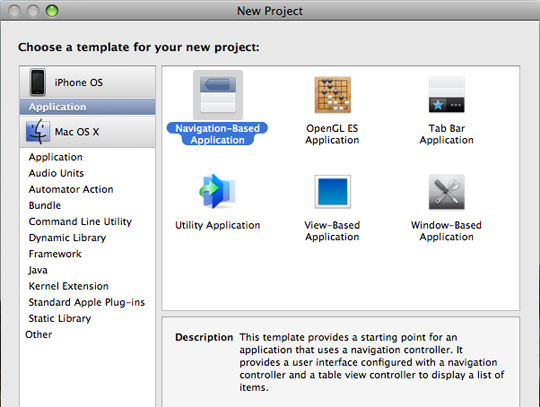This screenshot has width=540, height=407.
Task: Click the Mac OS X Finder icon
Action: pyautogui.click(x=38, y=132)
